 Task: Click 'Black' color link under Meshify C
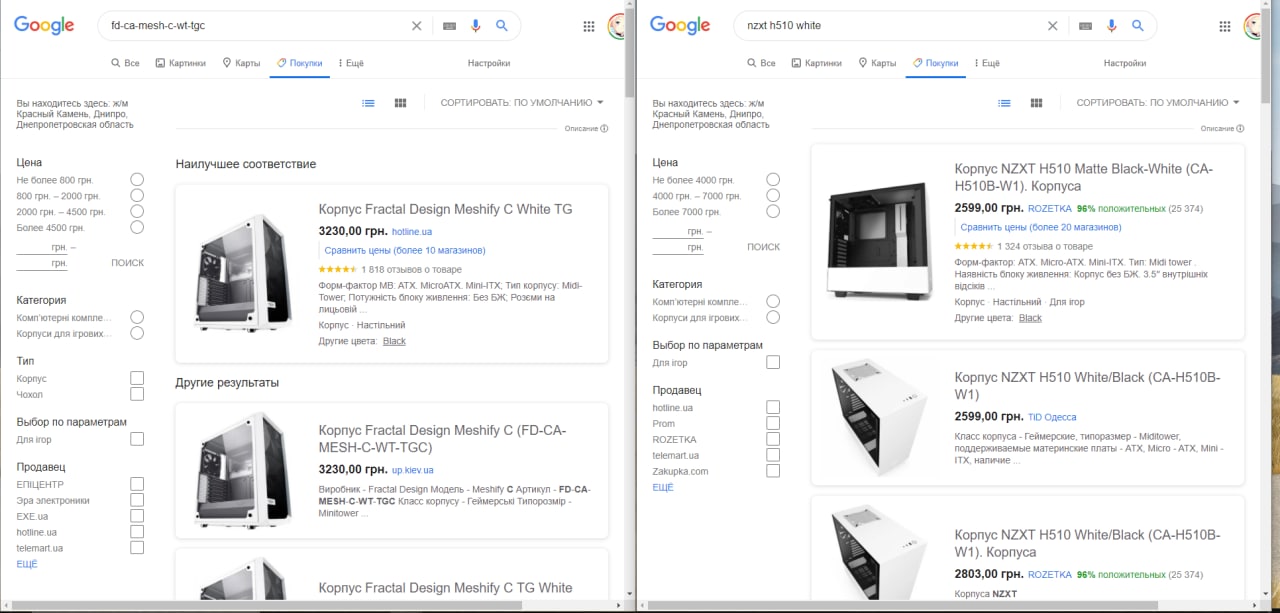click(x=394, y=341)
